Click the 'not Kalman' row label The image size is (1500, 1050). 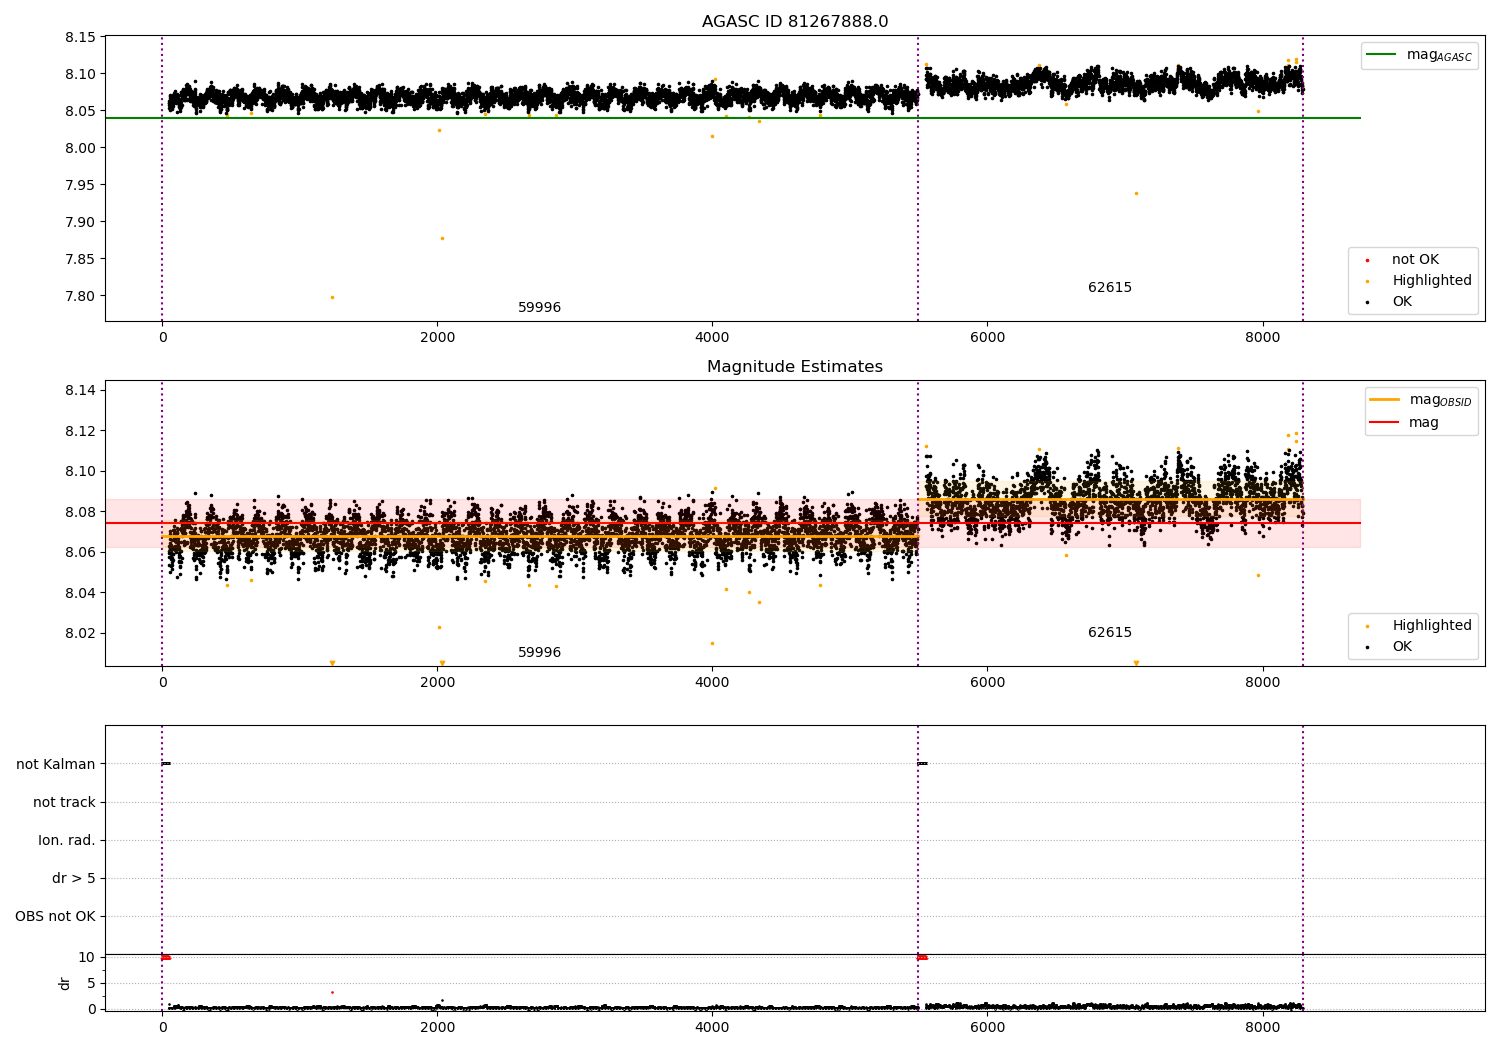click(56, 764)
